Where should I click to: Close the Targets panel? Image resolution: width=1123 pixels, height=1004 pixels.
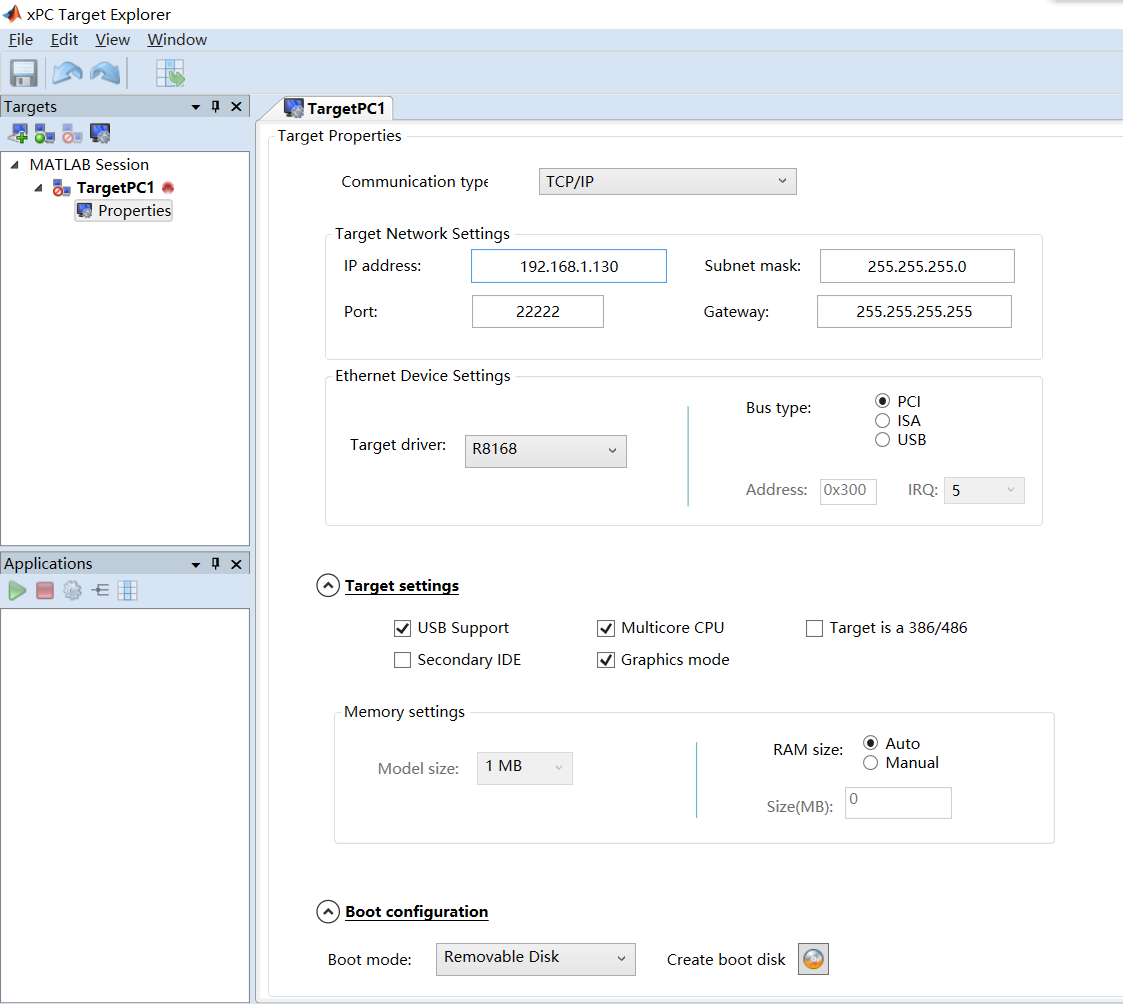tap(236, 107)
